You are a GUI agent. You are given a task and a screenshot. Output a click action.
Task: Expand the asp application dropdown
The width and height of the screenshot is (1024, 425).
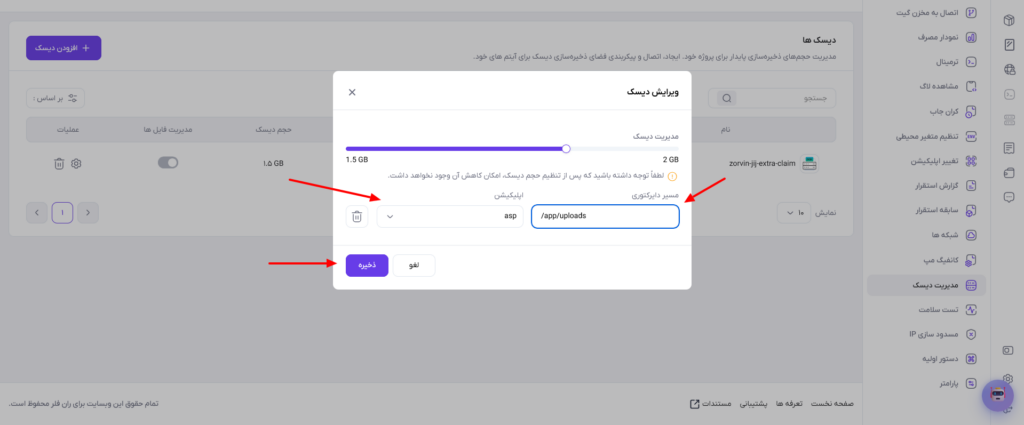450,217
